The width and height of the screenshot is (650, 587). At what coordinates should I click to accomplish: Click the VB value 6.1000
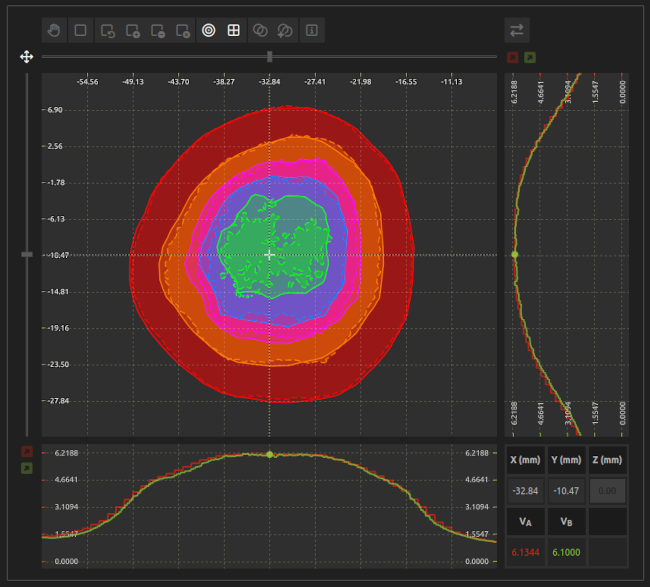coord(566,552)
